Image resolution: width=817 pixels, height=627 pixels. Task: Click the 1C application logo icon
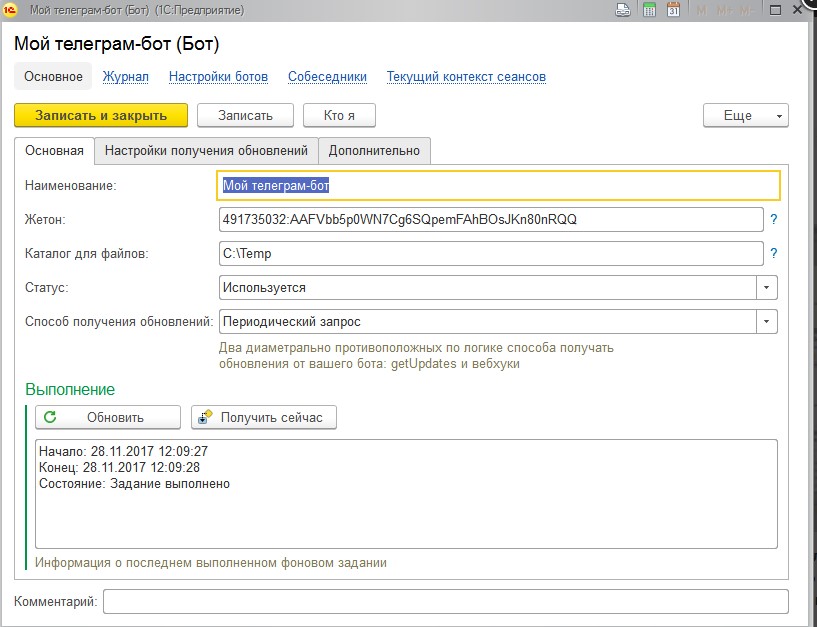[x=11, y=10]
